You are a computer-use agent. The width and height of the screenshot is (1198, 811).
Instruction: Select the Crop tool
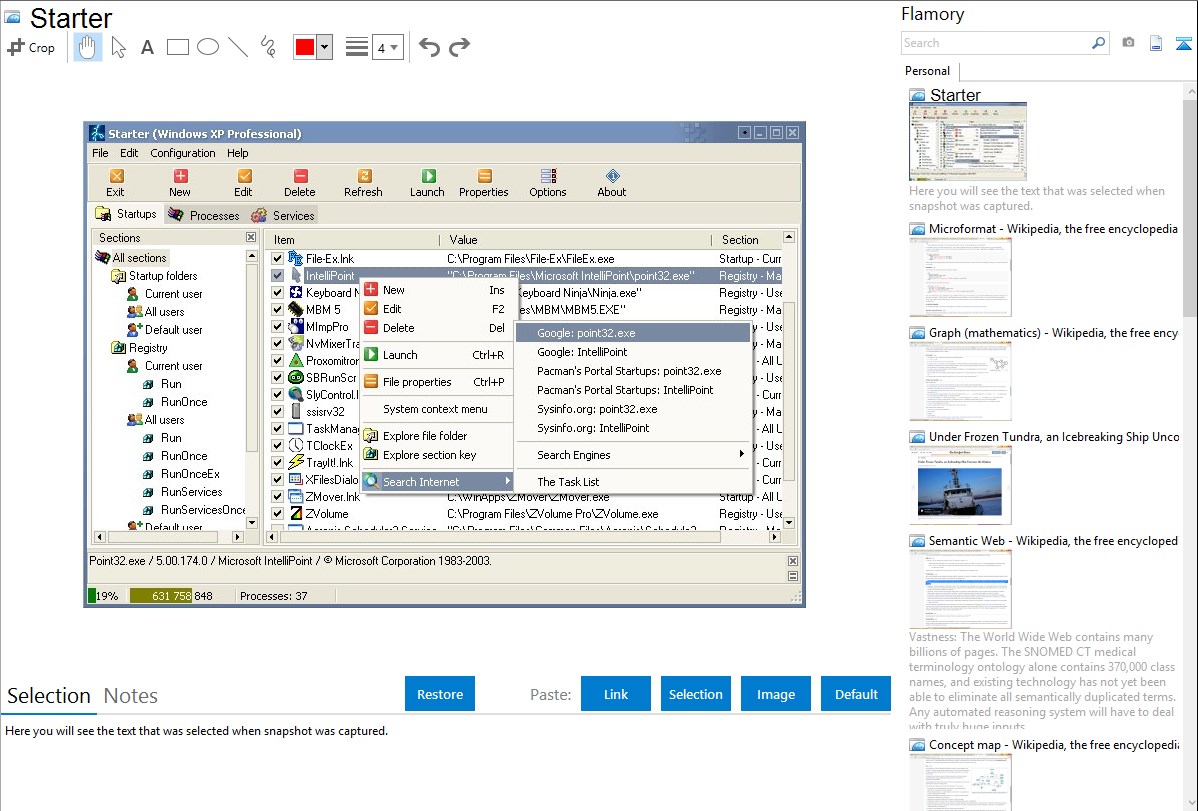tap(31, 47)
